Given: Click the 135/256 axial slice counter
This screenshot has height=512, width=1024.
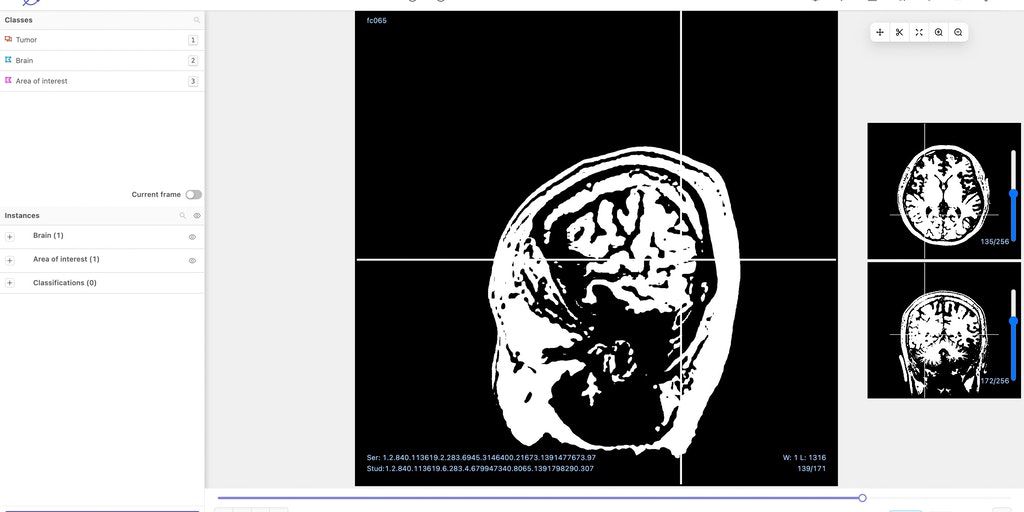Looking at the screenshot, I should [x=995, y=242].
